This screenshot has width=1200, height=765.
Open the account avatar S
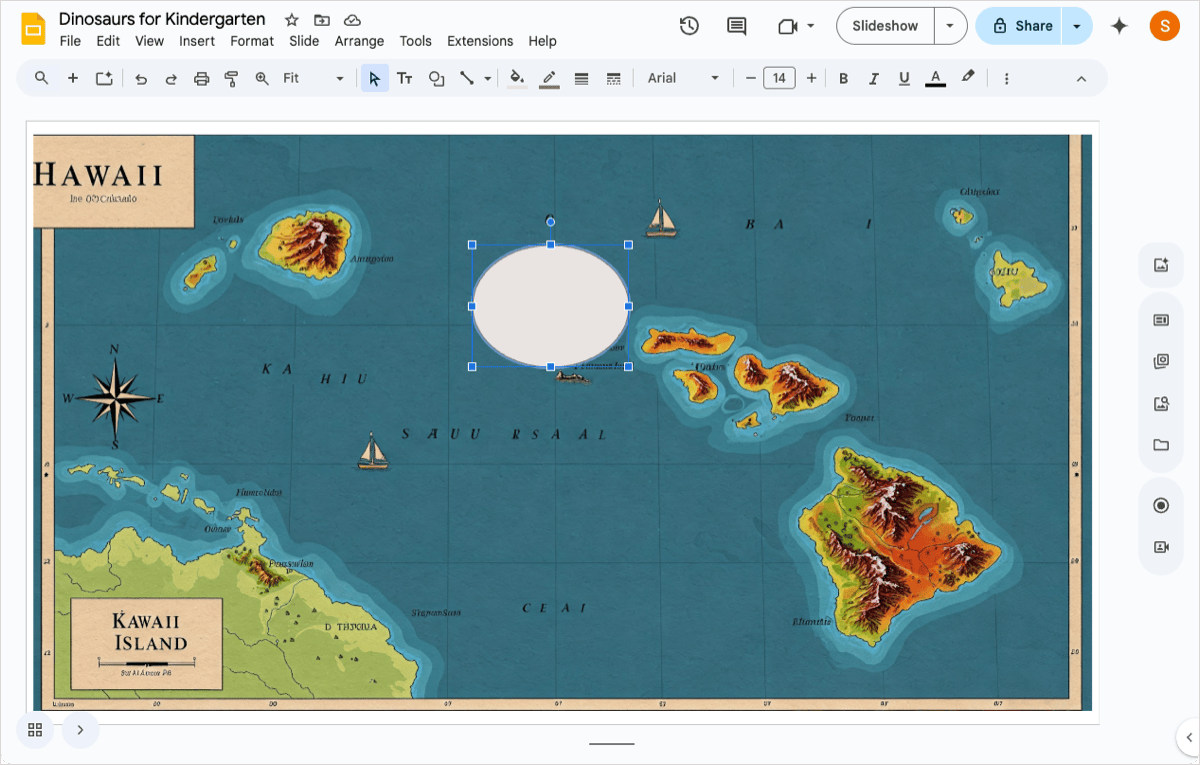coord(1165,26)
